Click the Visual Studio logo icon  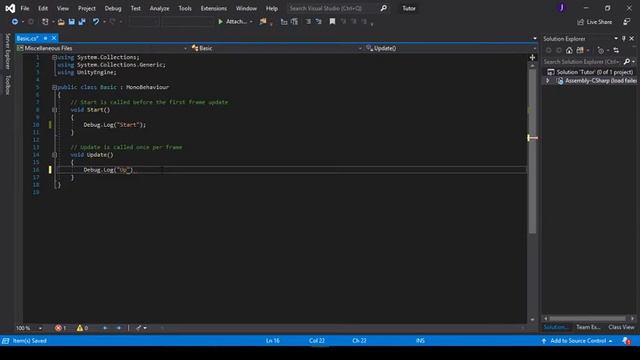click(10, 8)
